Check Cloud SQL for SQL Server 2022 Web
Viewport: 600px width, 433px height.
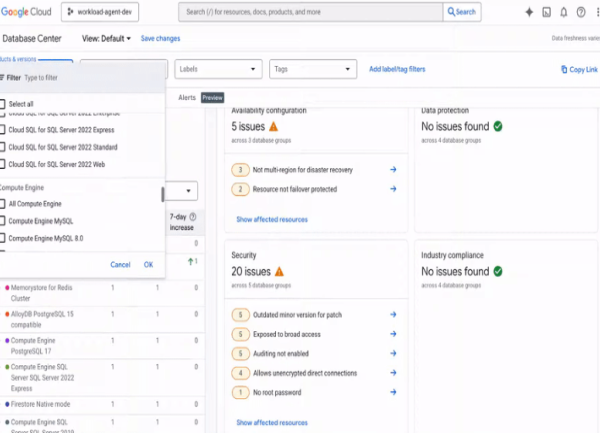tap(2, 164)
